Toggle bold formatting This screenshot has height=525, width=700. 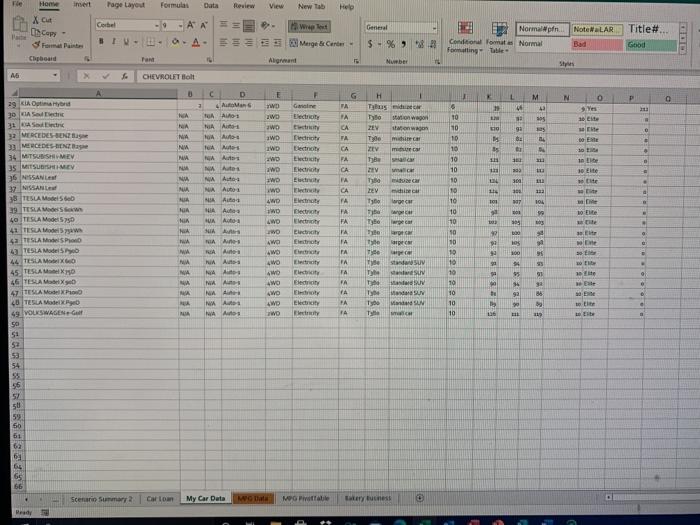(x=101, y=42)
